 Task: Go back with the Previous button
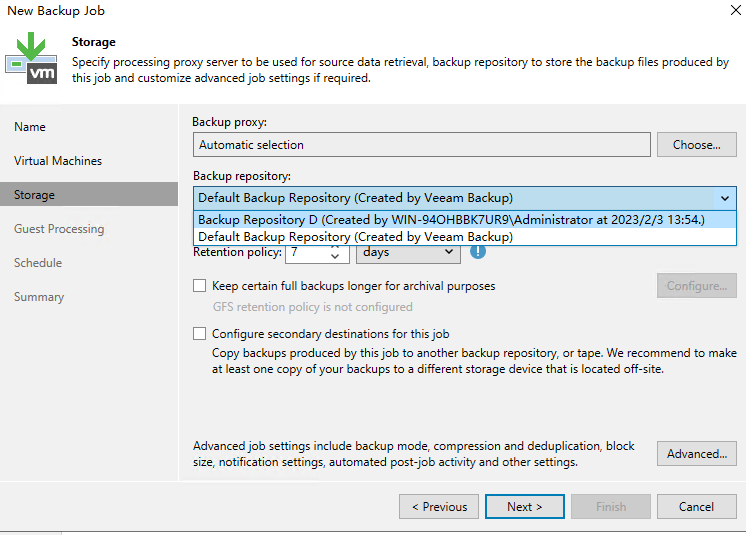(439, 506)
